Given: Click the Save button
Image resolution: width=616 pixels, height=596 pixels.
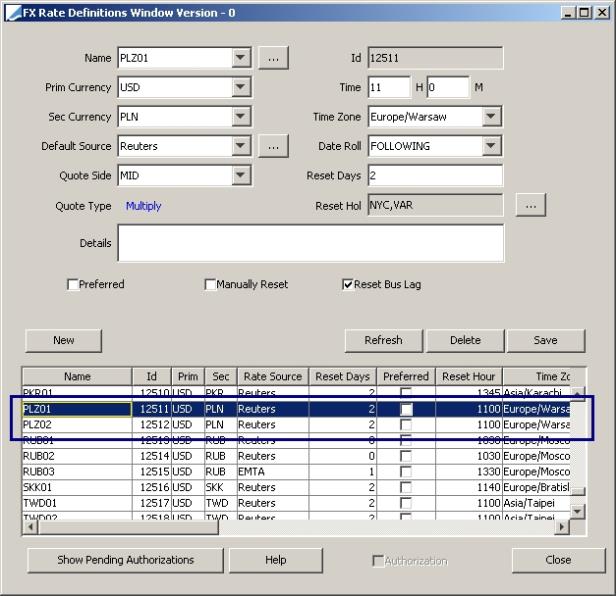Looking at the screenshot, I should (x=546, y=340).
